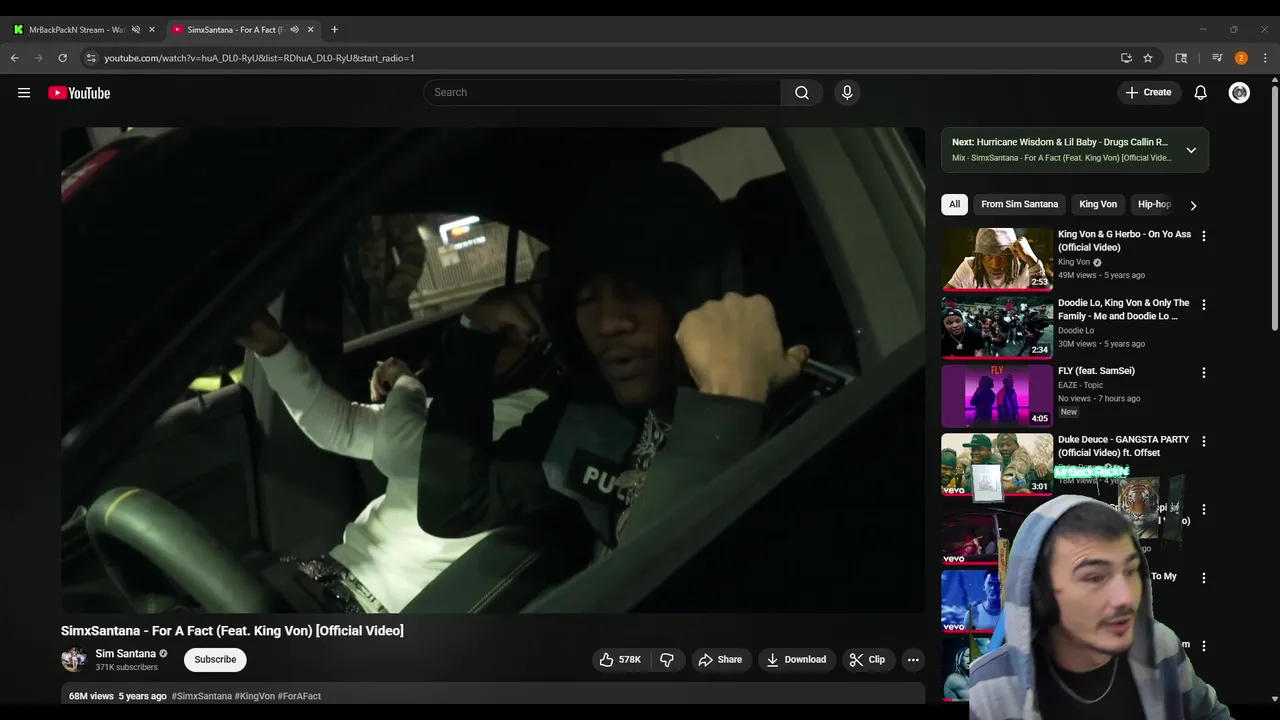Viewport: 1280px width, 720px height.
Task: Close the SimxSantana YouTube tab
Action: click(x=310, y=30)
